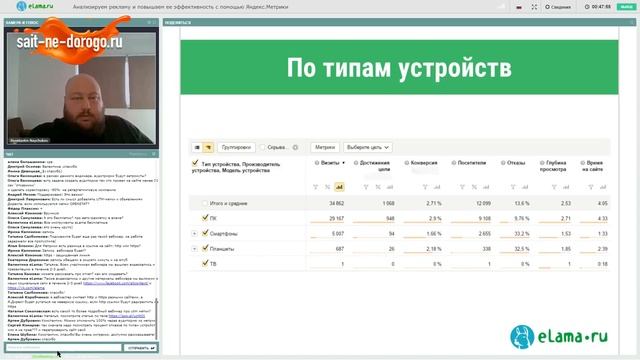The width and height of the screenshot is (640, 360).
Task: Click the chart icon under Отказы
Action: pyautogui.click(x=525, y=187)
